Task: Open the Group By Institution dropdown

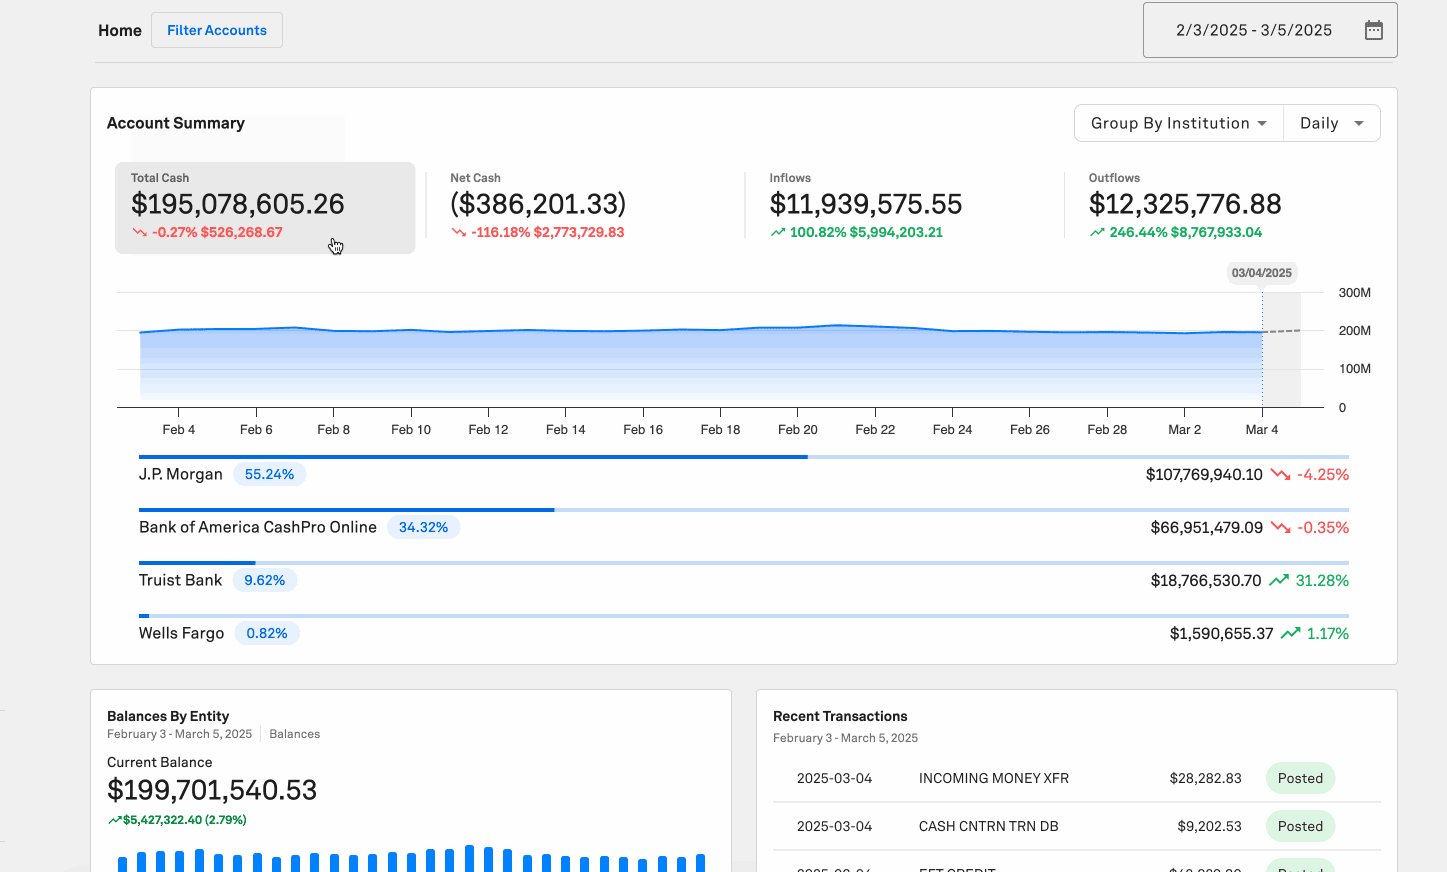Action: pos(1177,122)
